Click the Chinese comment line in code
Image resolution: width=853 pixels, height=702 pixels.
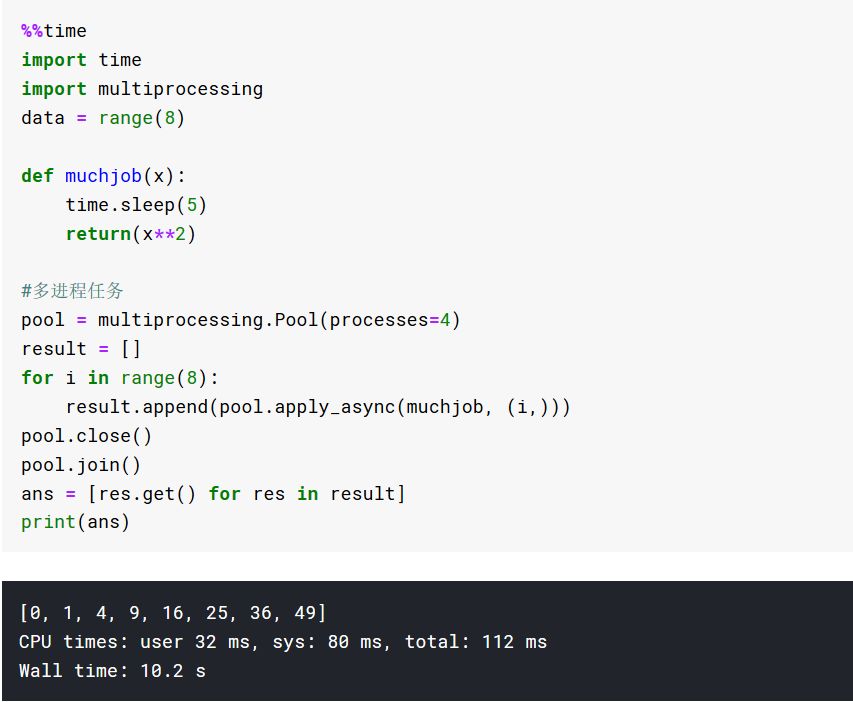73,291
